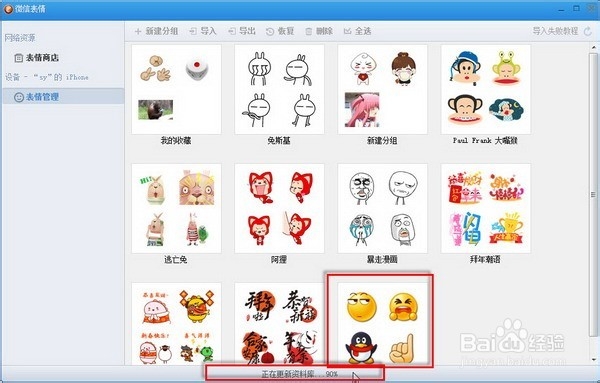
Task: Select the cartoon 恭喜发财 emoticon group
Action: click(x=176, y=323)
